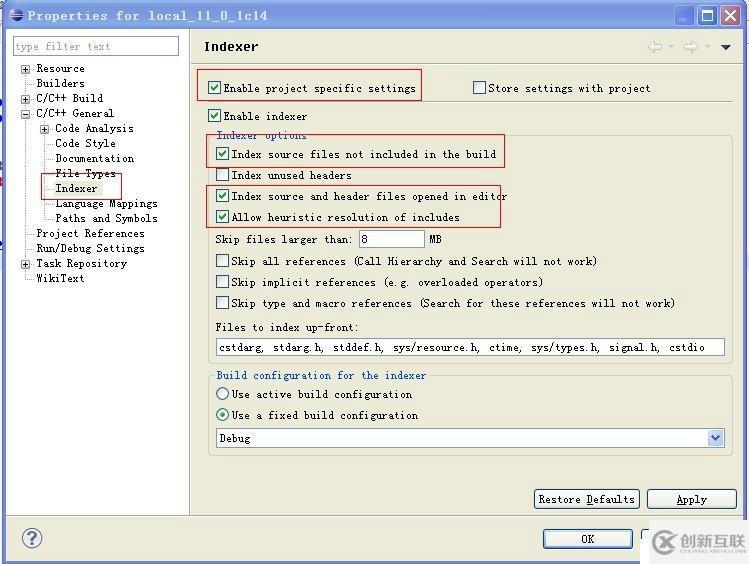Check Store settings with project
The height and width of the screenshot is (564, 749).
[479, 87]
